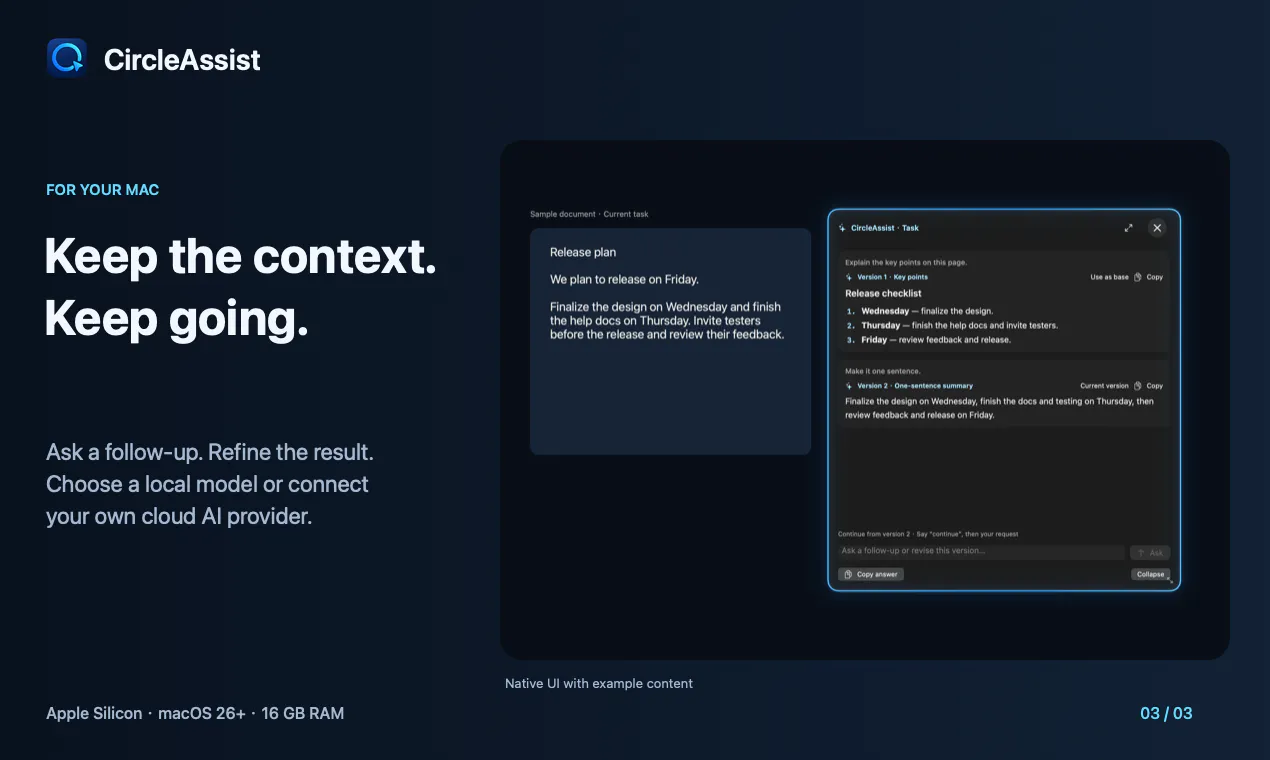This screenshot has height=760, width=1270.
Task: Click the 'Native UI with example content' caption
Action: coord(599,684)
